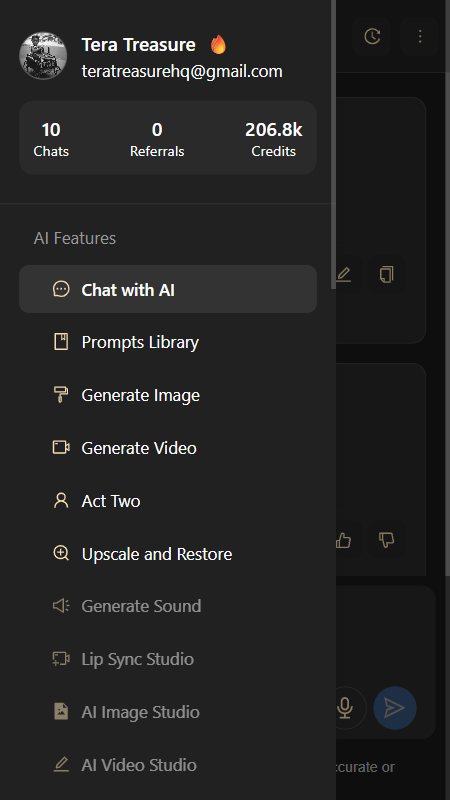
Task: Click the Prompts Library book icon
Action: [x=61, y=342]
